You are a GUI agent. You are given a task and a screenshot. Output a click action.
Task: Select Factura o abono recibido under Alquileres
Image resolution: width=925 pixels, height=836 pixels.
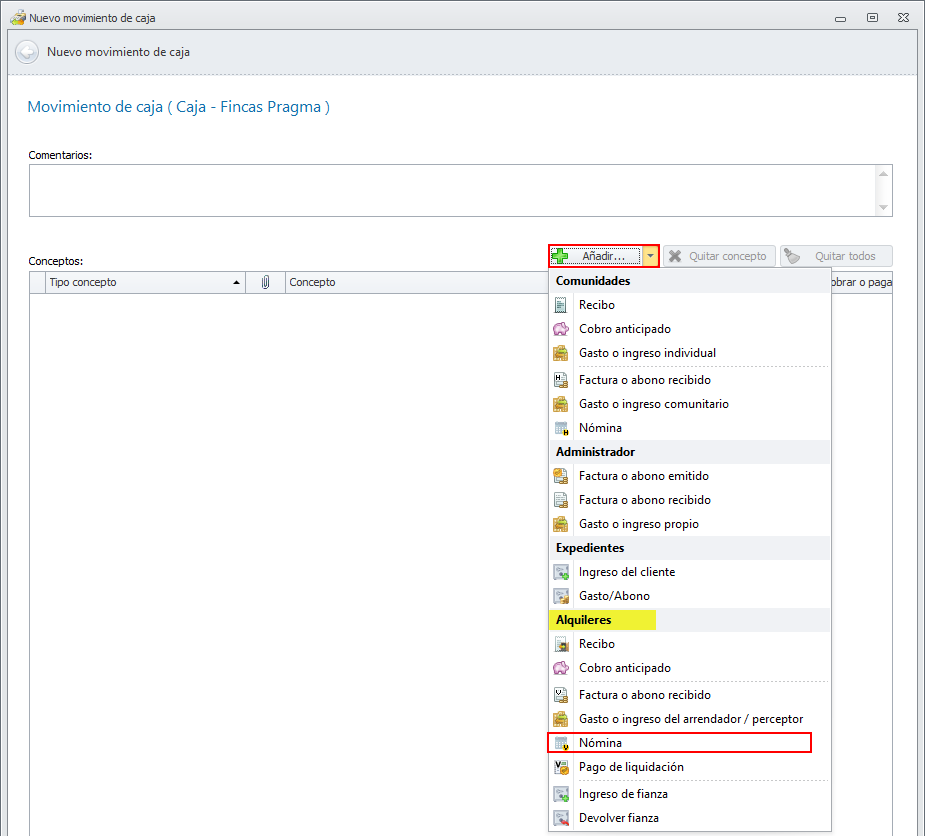[x=690, y=695]
